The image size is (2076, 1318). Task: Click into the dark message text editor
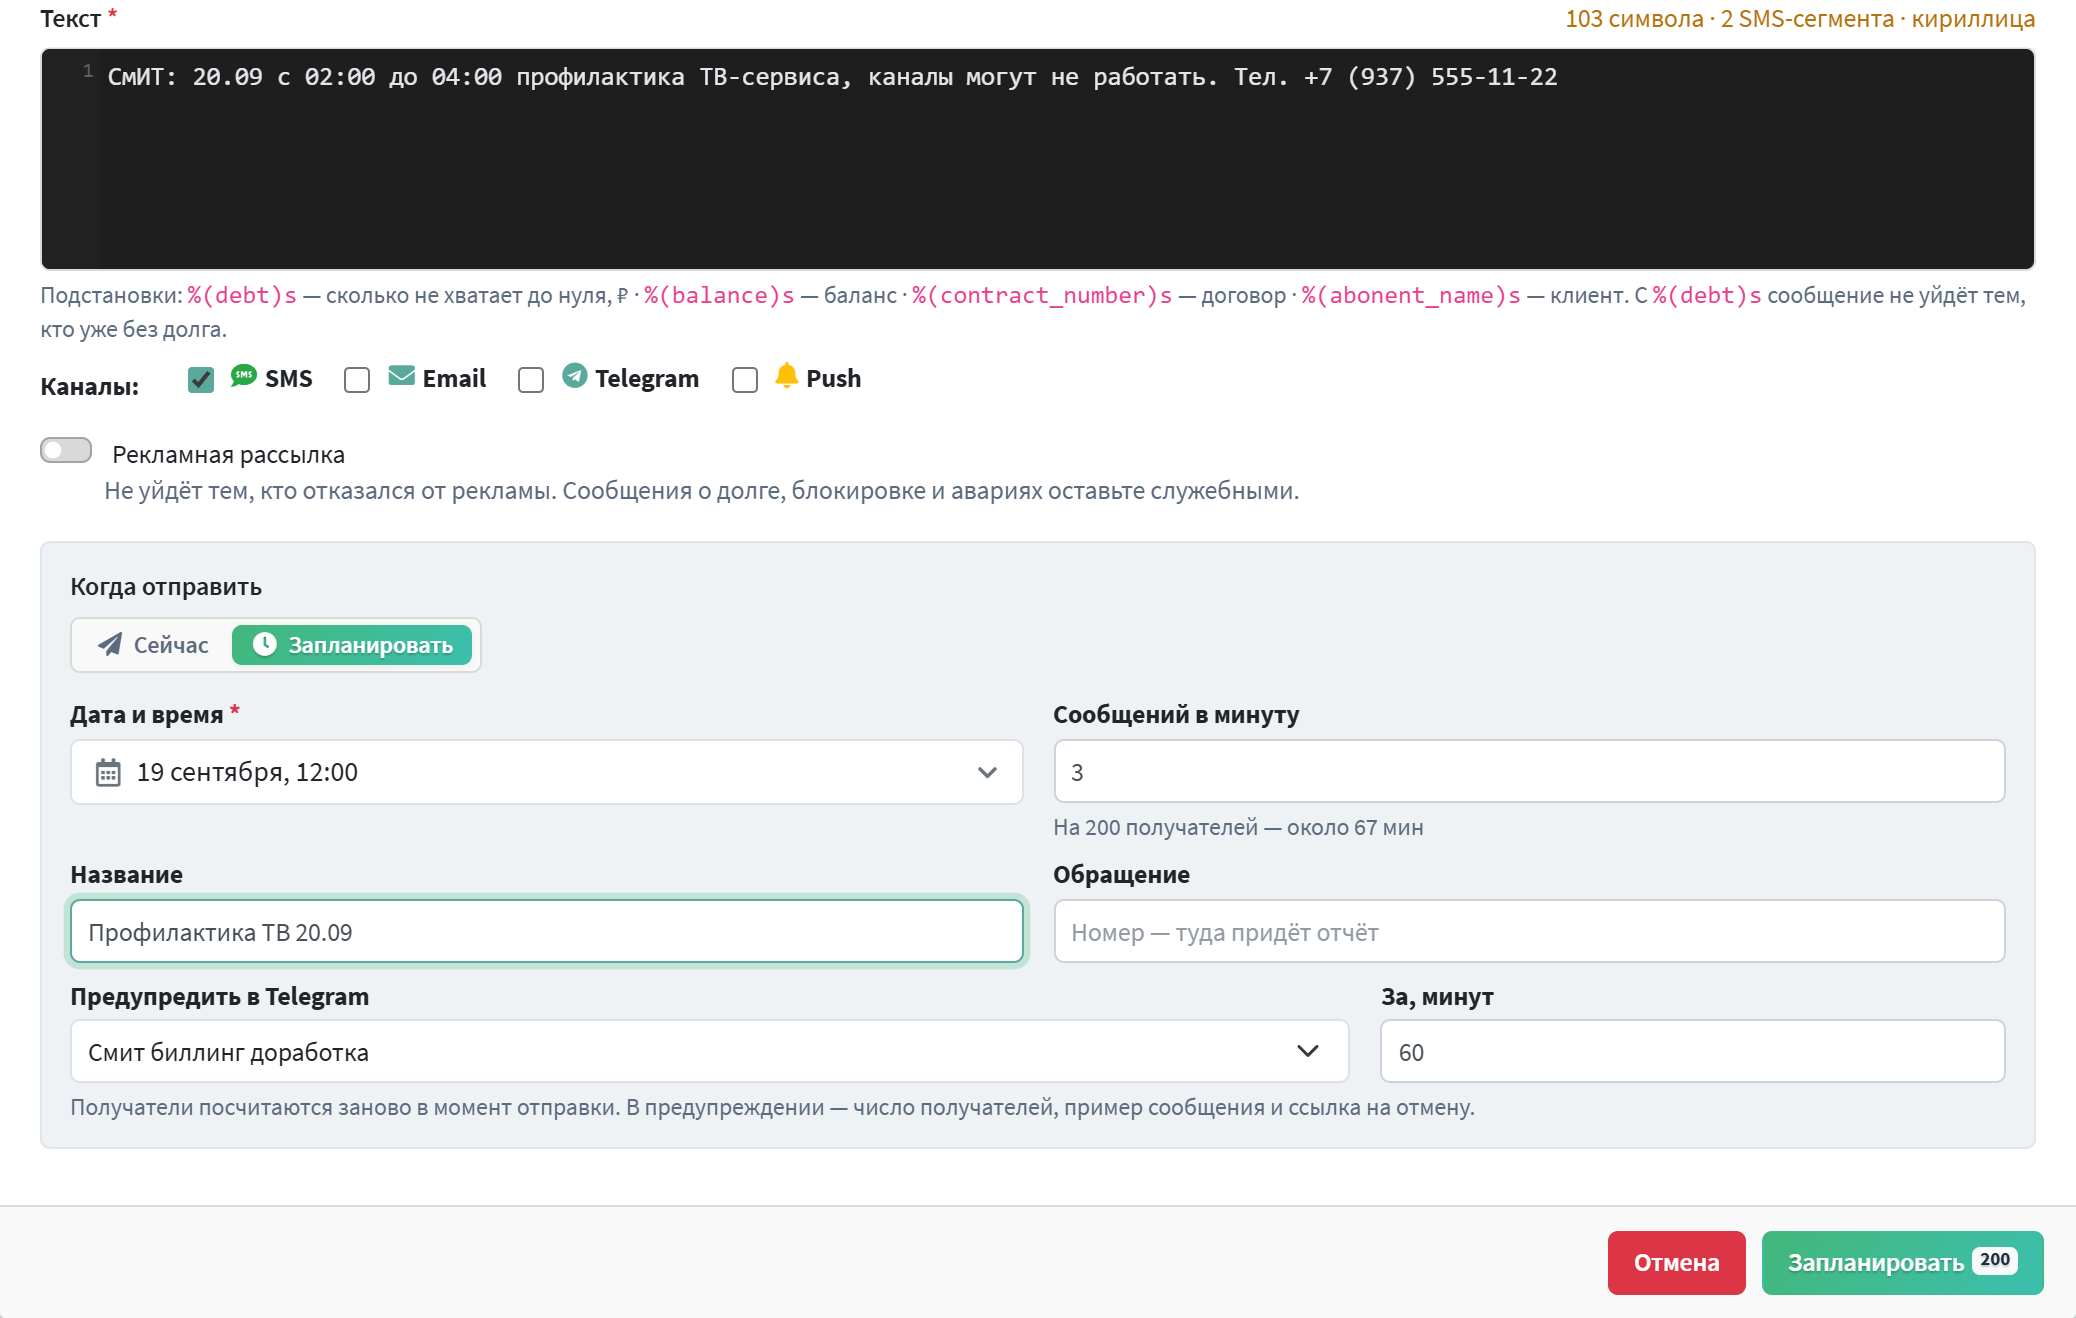(x=1037, y=159)
